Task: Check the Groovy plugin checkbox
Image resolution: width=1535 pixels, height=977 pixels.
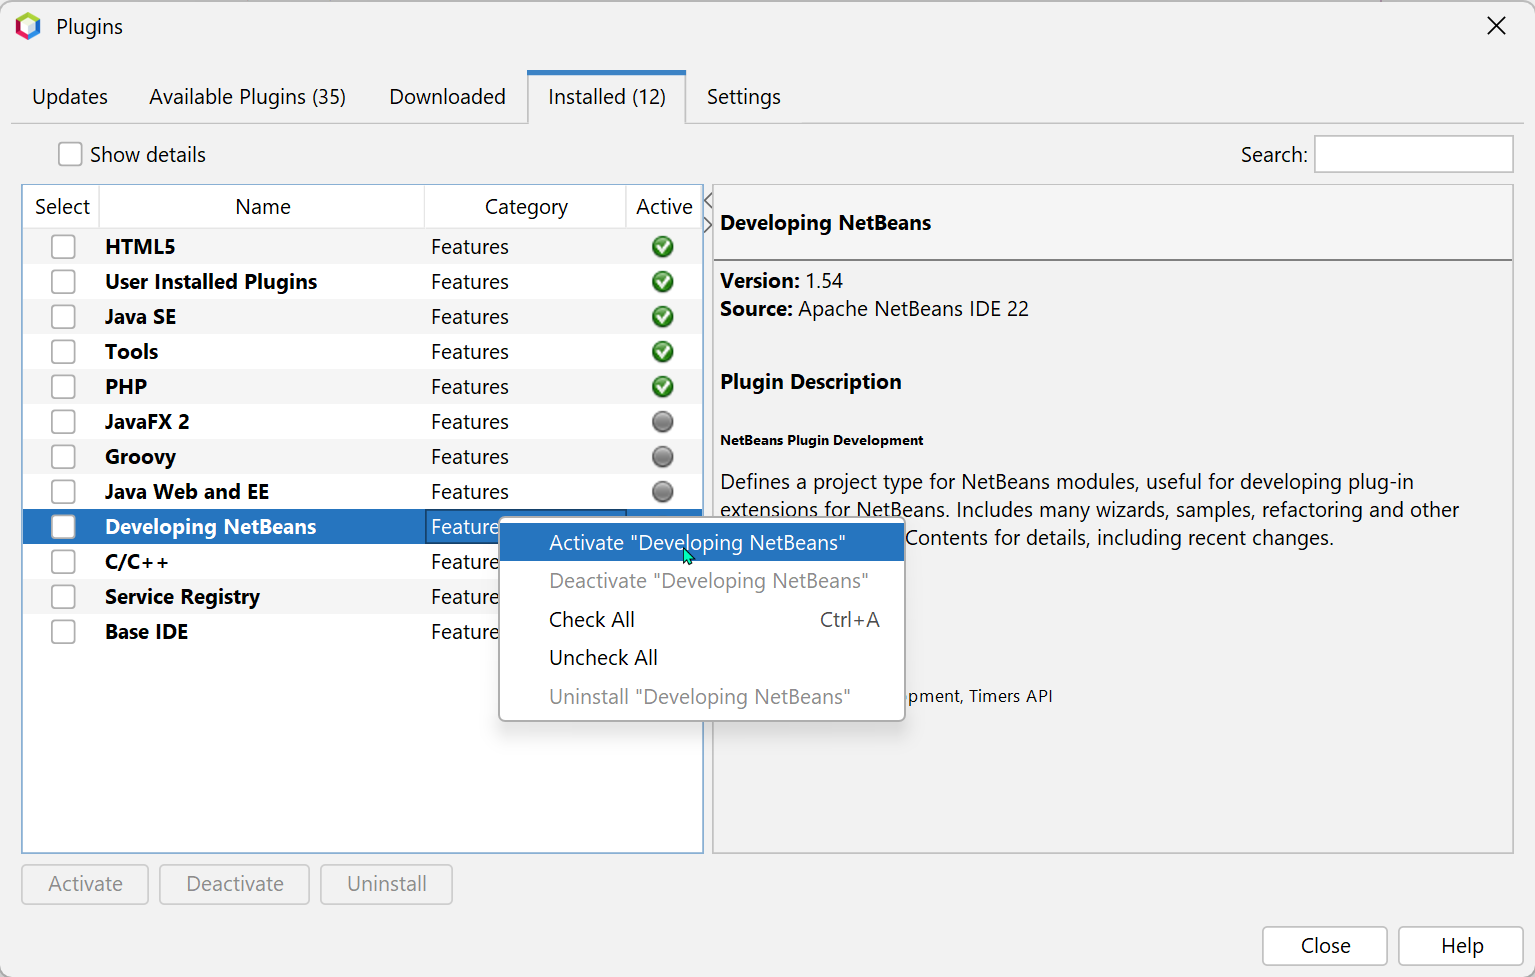Action: [63, 457]
